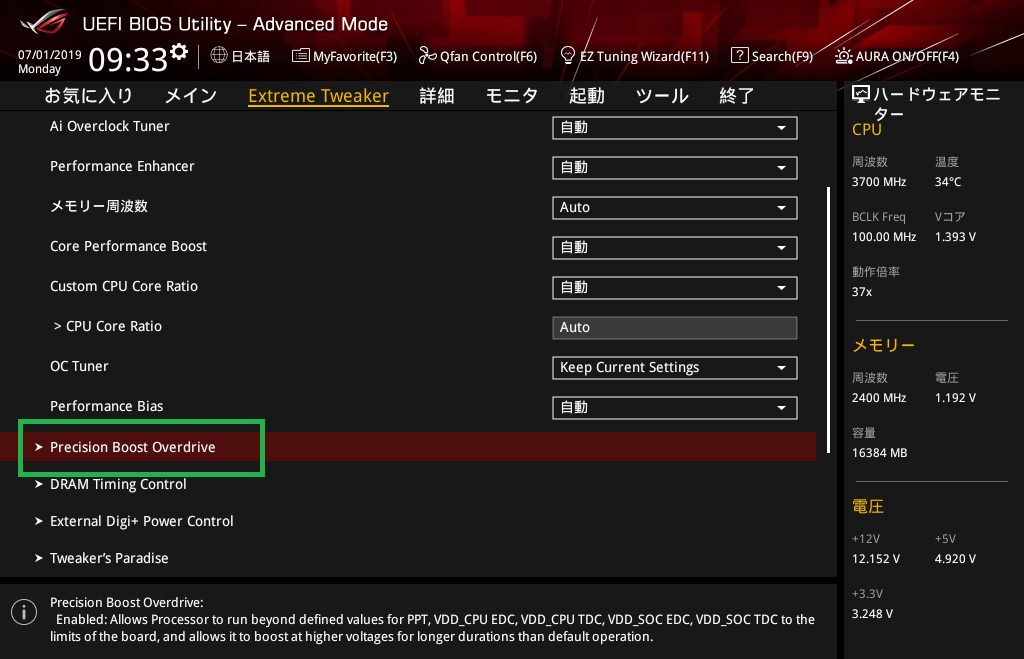The width and height of the screenshot is (1024, 659).
Task: Select Extreme Tweaker tab
Action: 319,96
